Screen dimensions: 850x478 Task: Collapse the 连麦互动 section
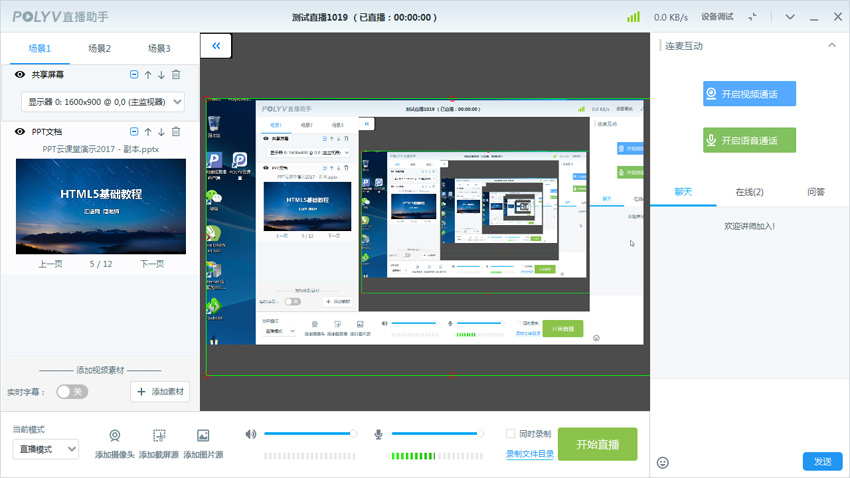(831, 46)
